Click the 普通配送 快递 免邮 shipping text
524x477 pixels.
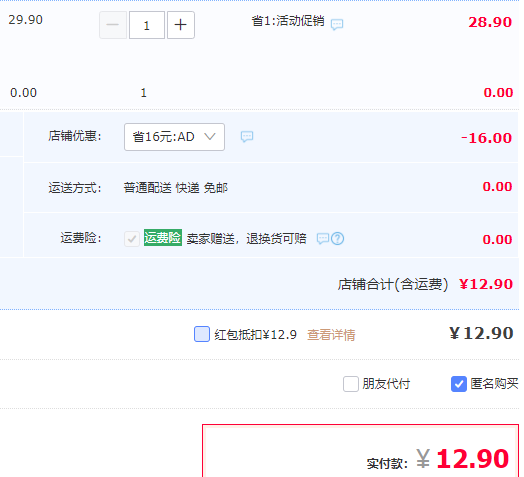[x=176, y=188]
